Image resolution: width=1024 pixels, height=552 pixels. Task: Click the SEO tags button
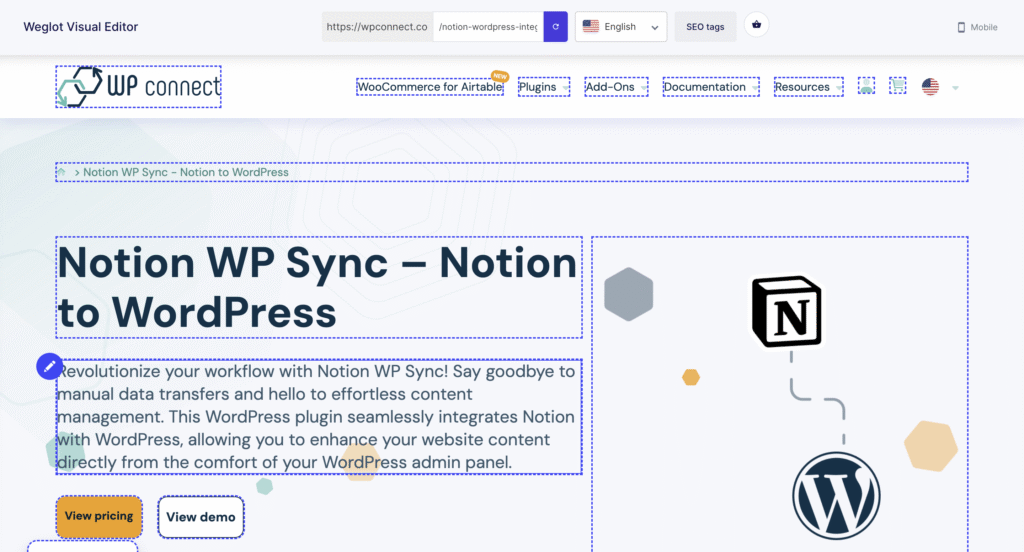(x=705, y=27)
